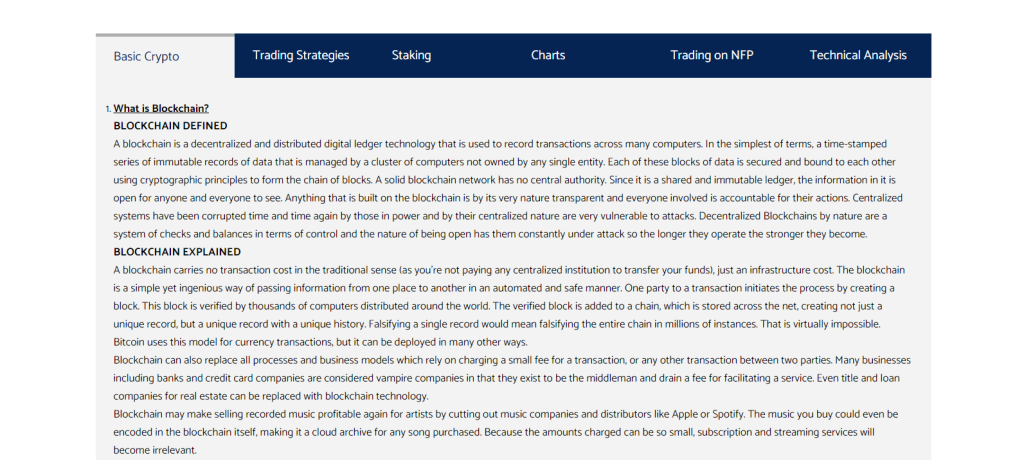Select the Charts tab

pyautogui.click(x=548, y=56)
